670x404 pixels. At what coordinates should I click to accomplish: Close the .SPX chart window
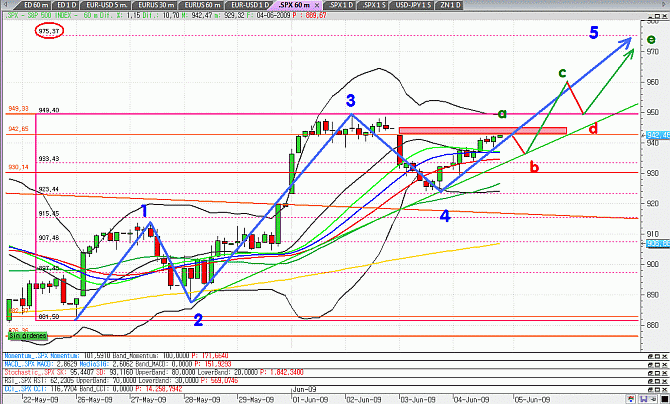(664, 15)
